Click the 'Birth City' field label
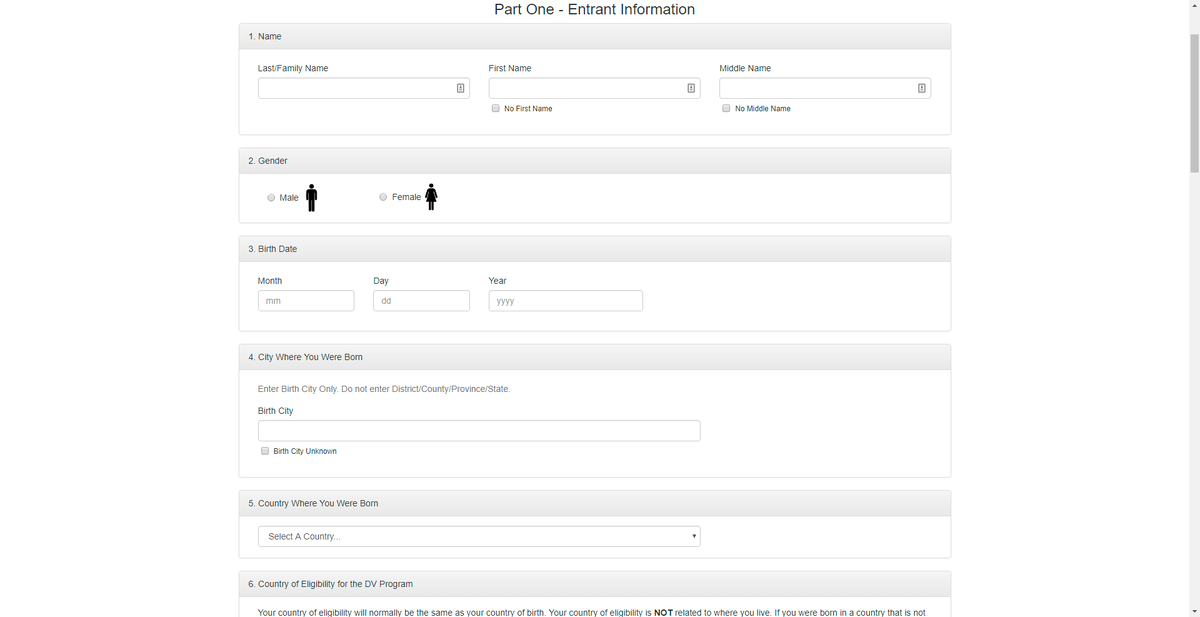The height and width of the screenshot is (617, 1200). 276,411
